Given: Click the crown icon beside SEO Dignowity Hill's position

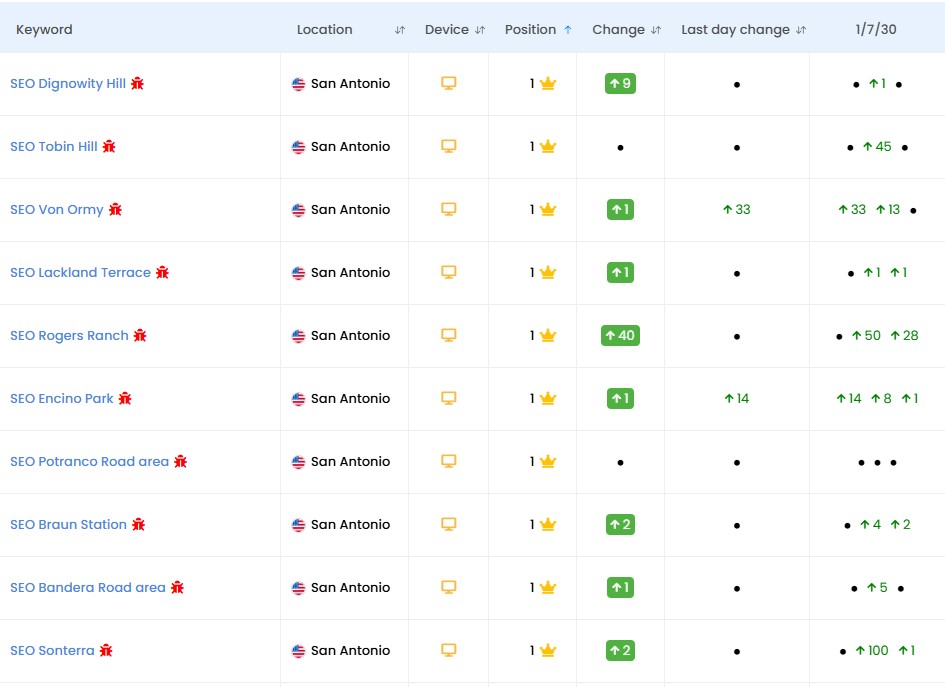Looking at the screenshot, I should pos(546,84).
